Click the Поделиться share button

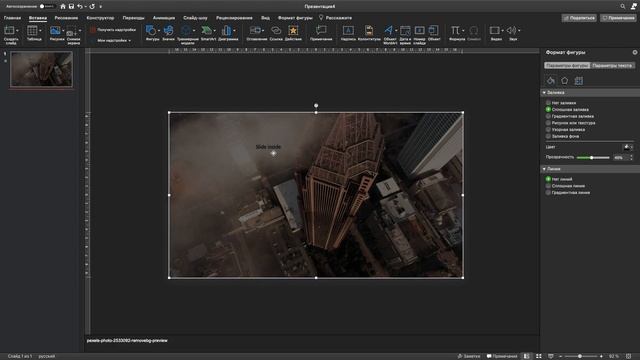[x=579, y=18]
